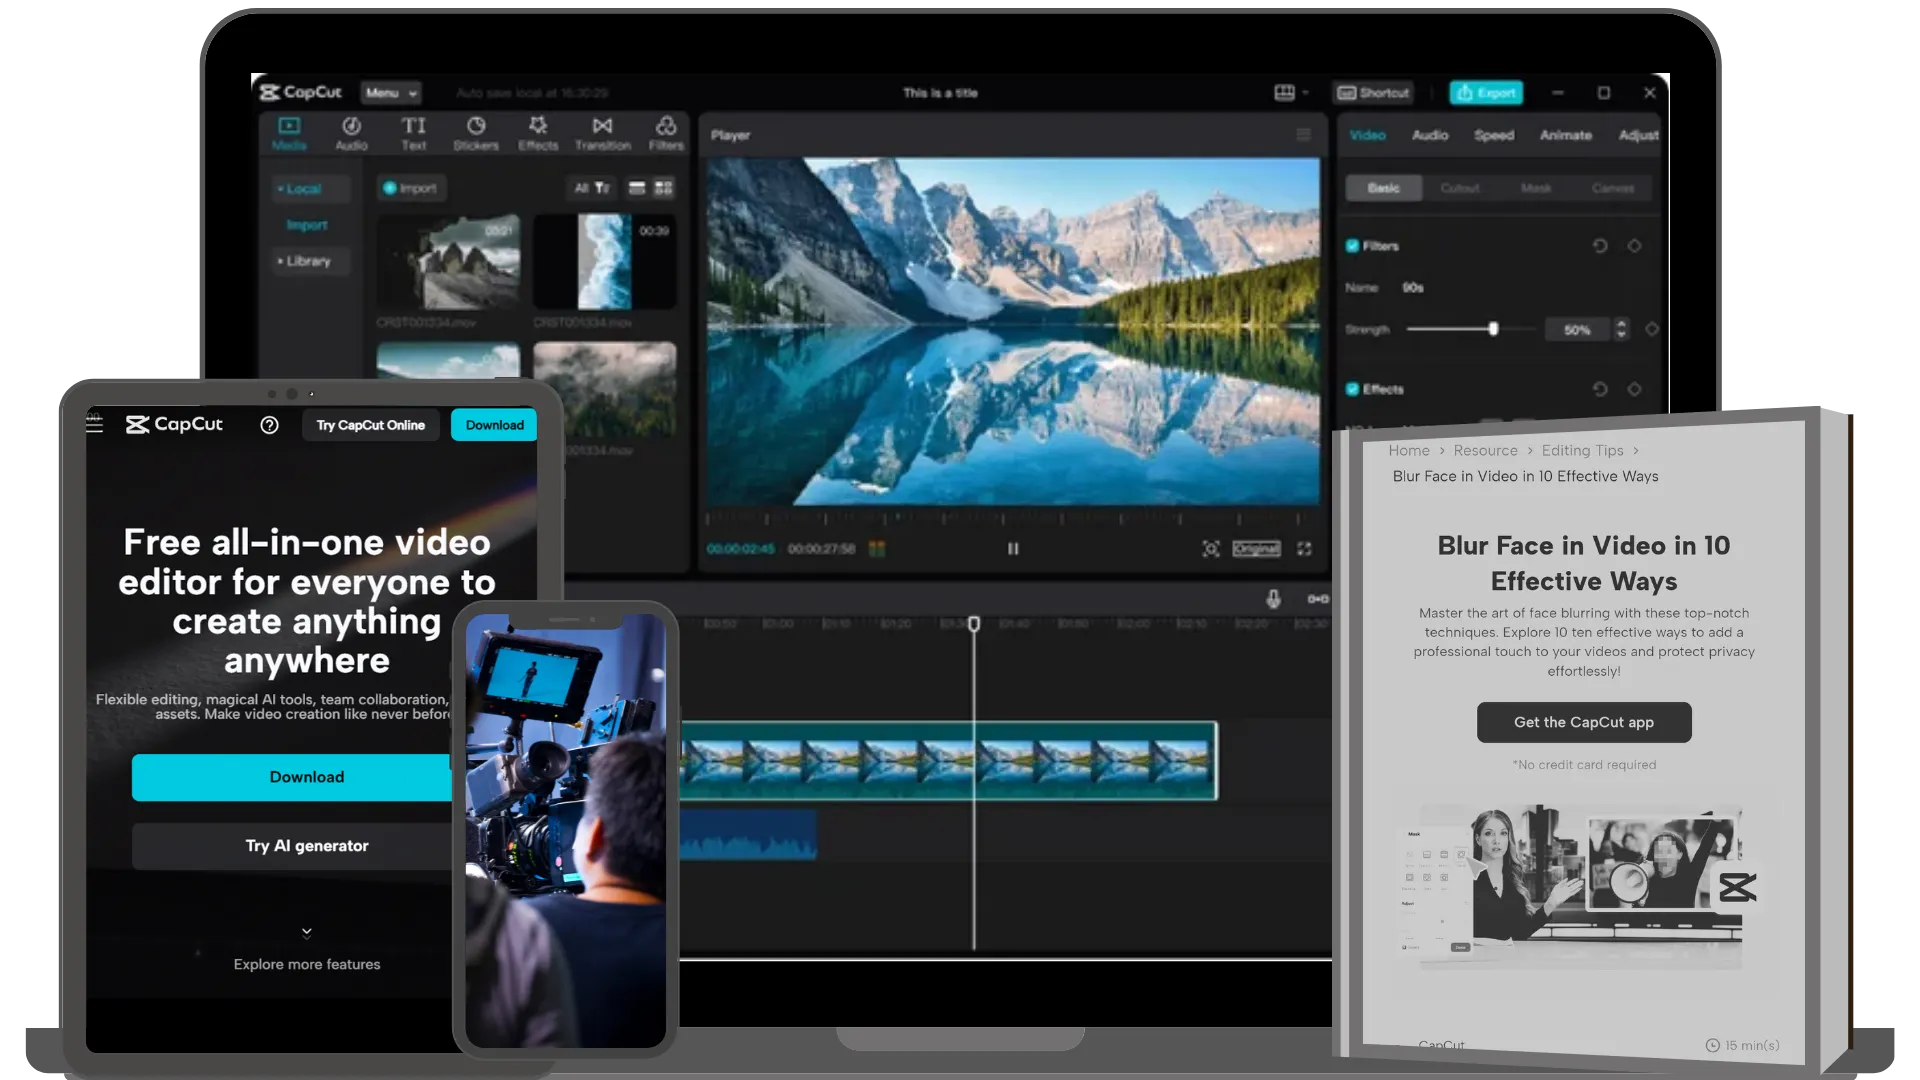Click the Strength slider handle
This screenshot has height=1080, width=1920.
click(x=1493, y=329)
